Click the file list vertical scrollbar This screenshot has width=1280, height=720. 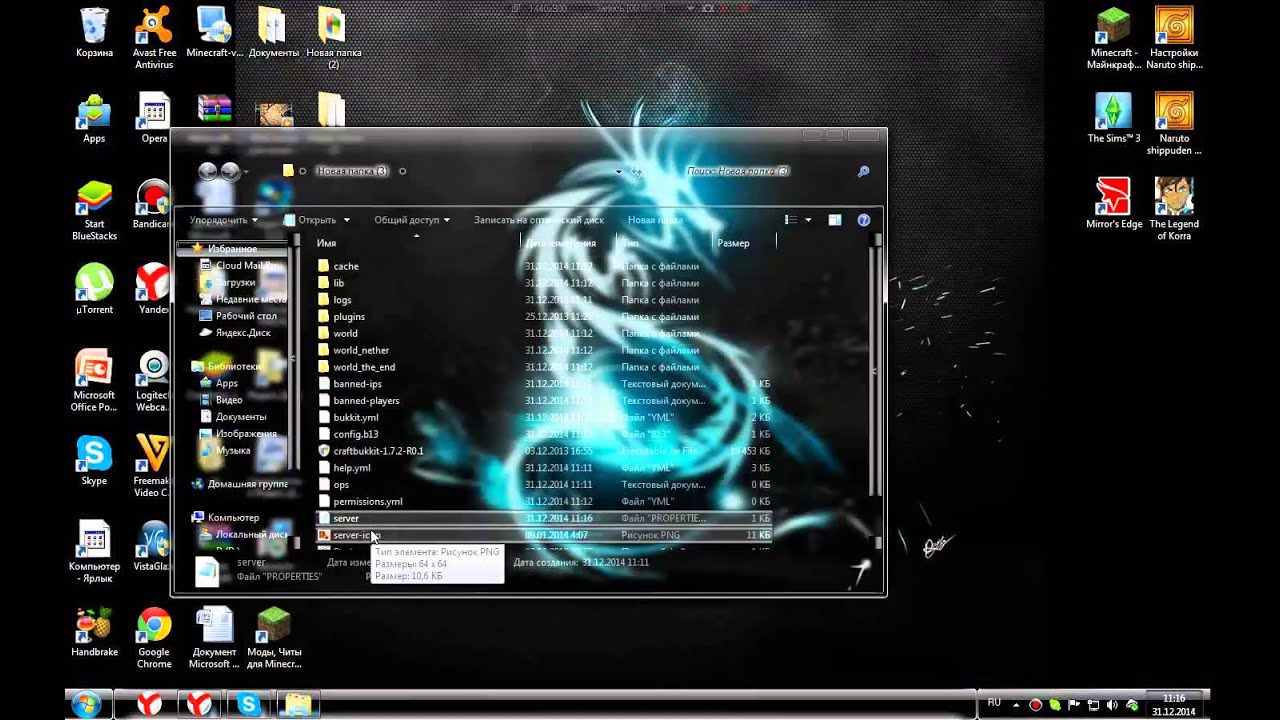[877, 390]
